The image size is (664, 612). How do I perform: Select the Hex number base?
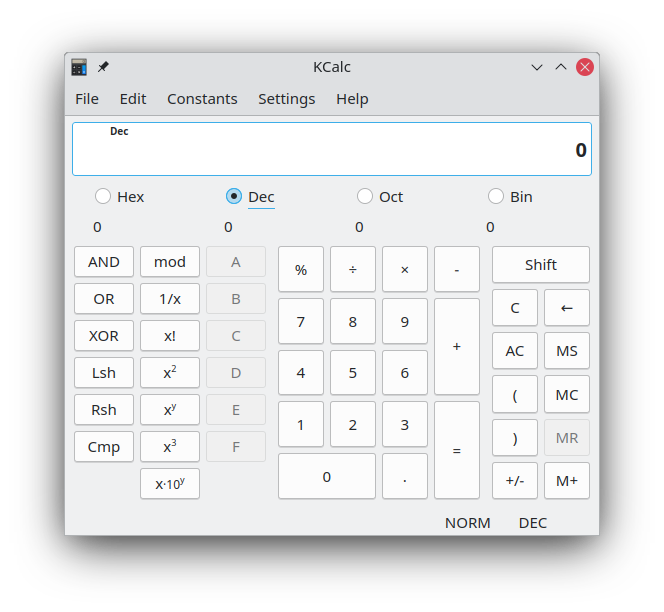(x=103, y=197)
